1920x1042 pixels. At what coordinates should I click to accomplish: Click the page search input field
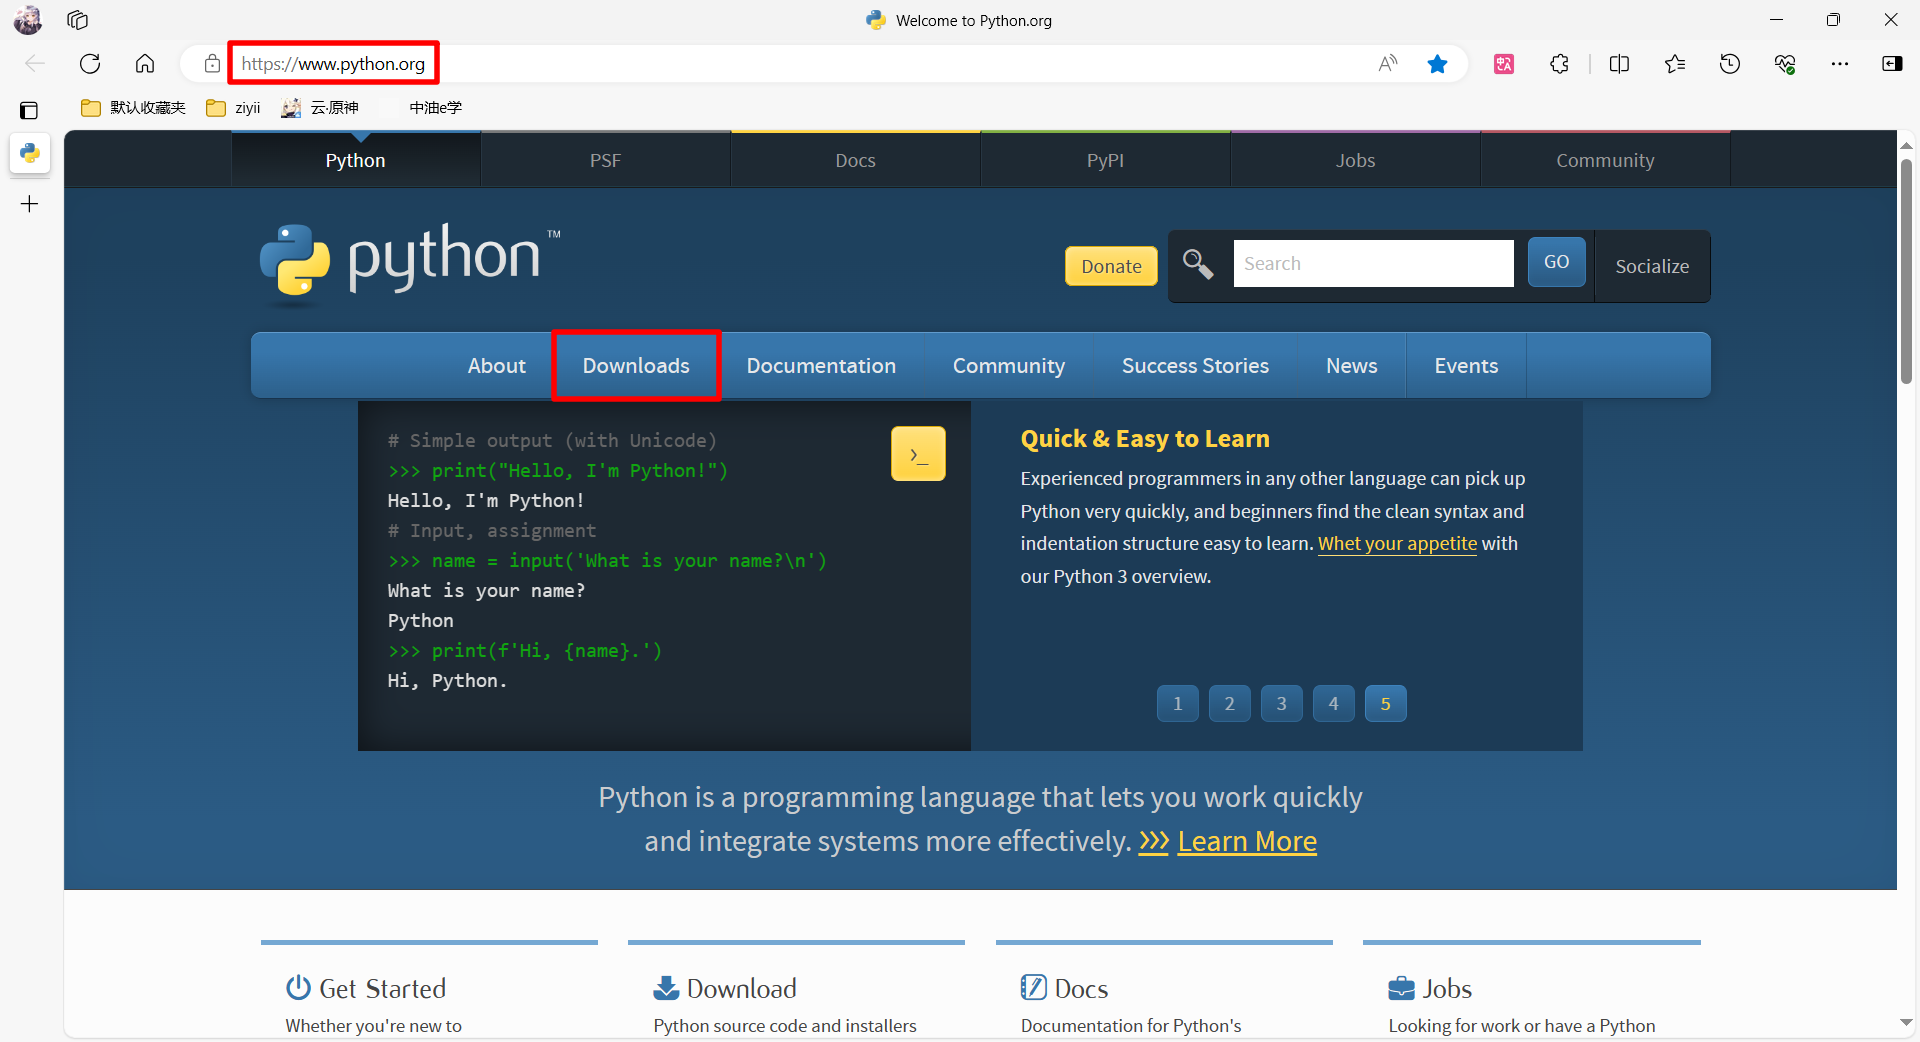pyautogui.click(x=1372, y=264)
